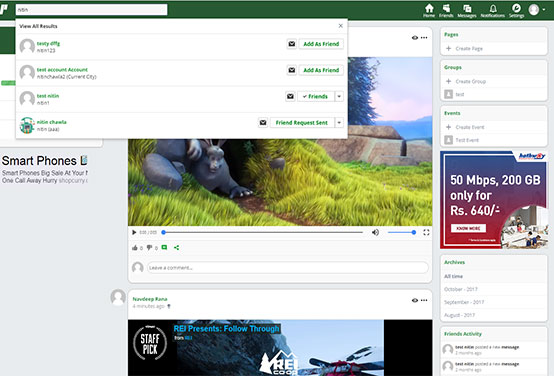Screen dimensions: 554x376
Task: Open the user avatar account menu
Action: coord(536,10)
